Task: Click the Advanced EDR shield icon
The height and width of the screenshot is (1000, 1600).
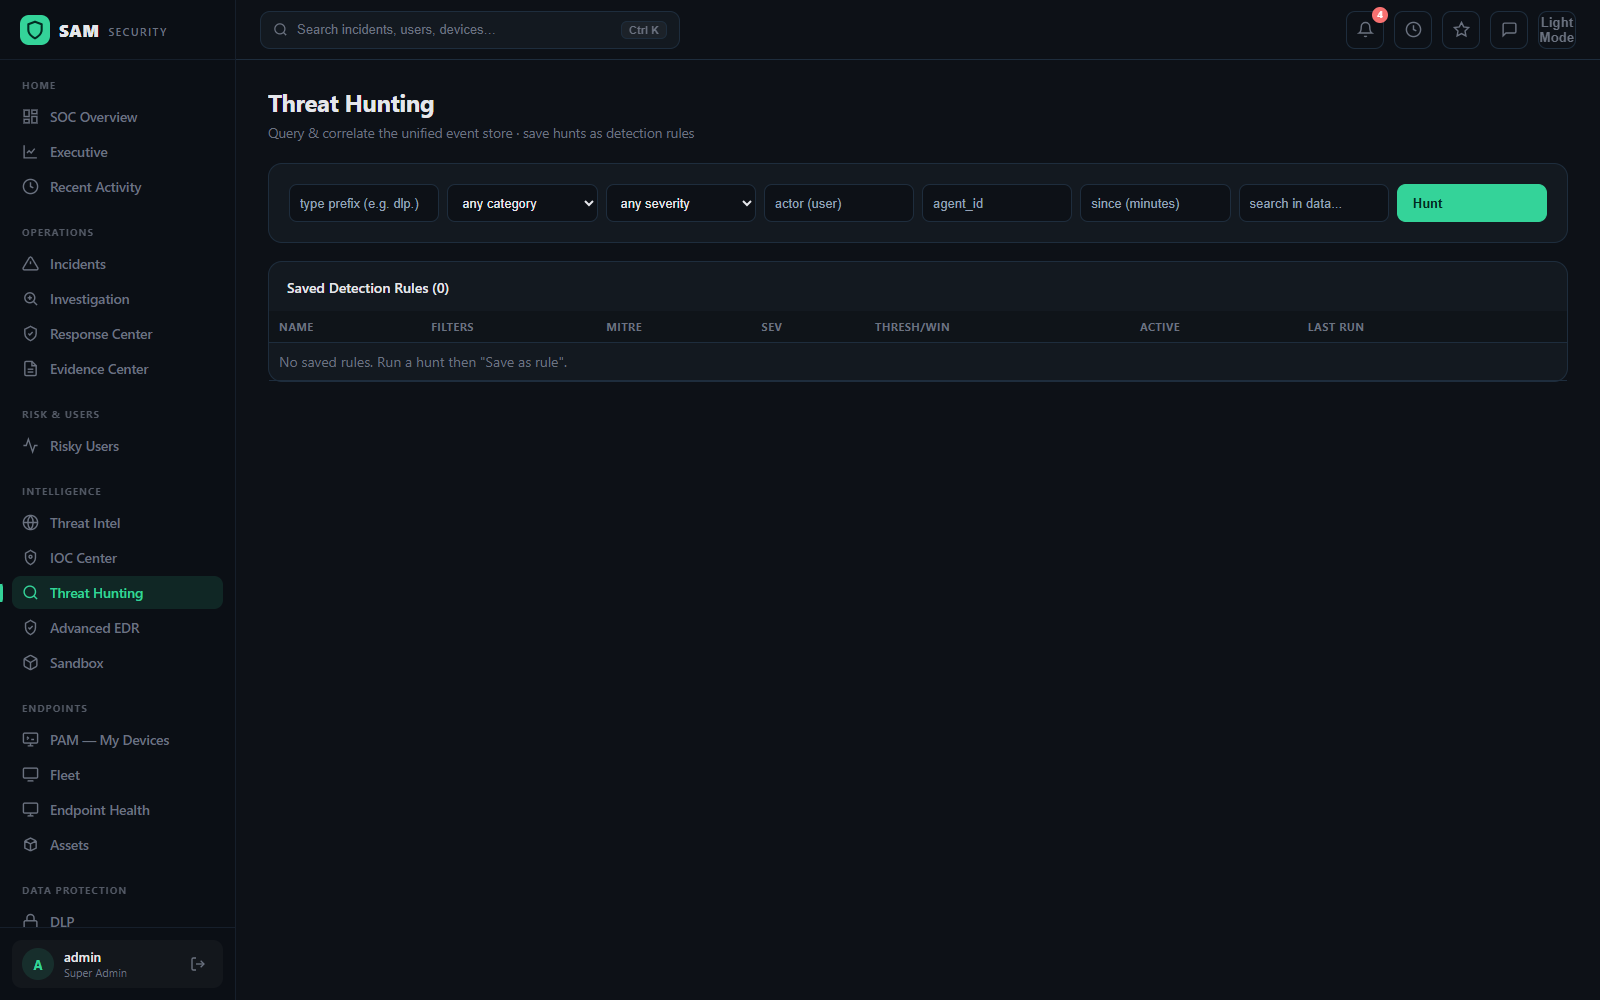Action: [x=31, y=628]
